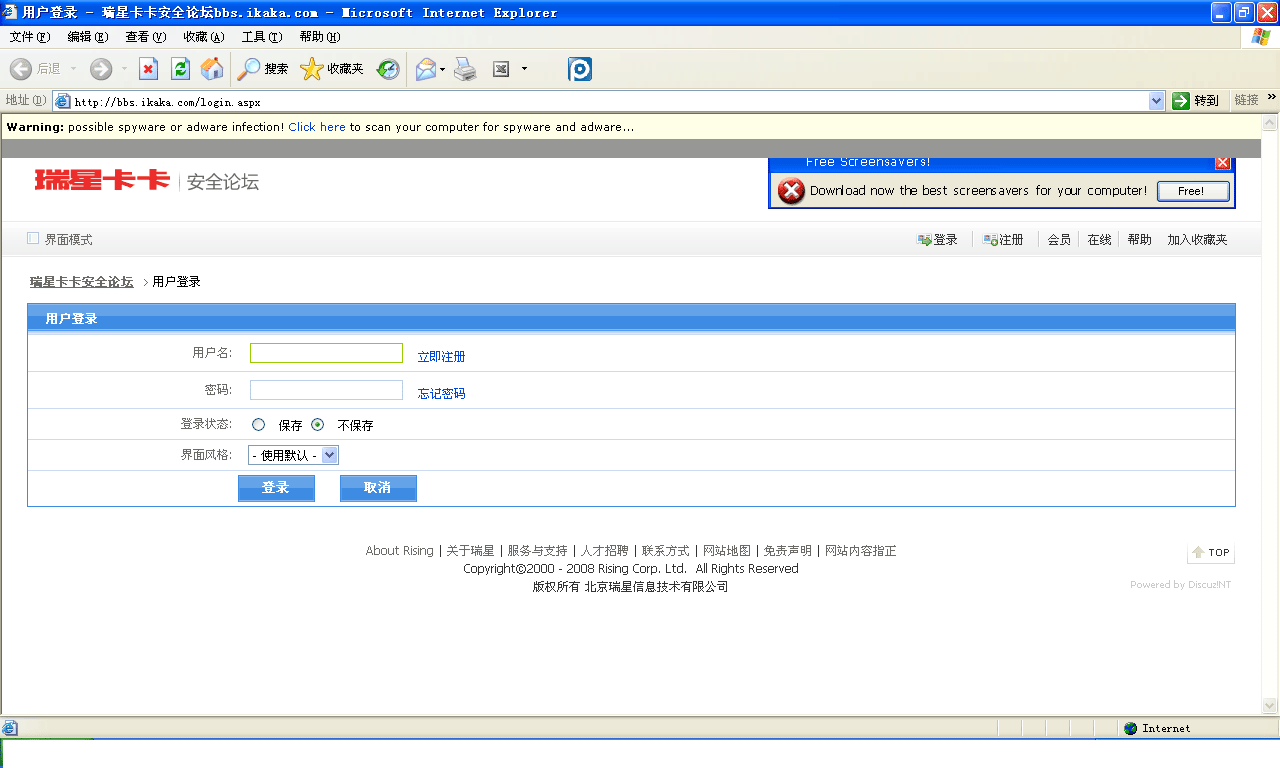The height and width of the screenshot is (768, 1280).
Task: Open the 界面风格 使用默认 dropdown
Action: [294, 456]
